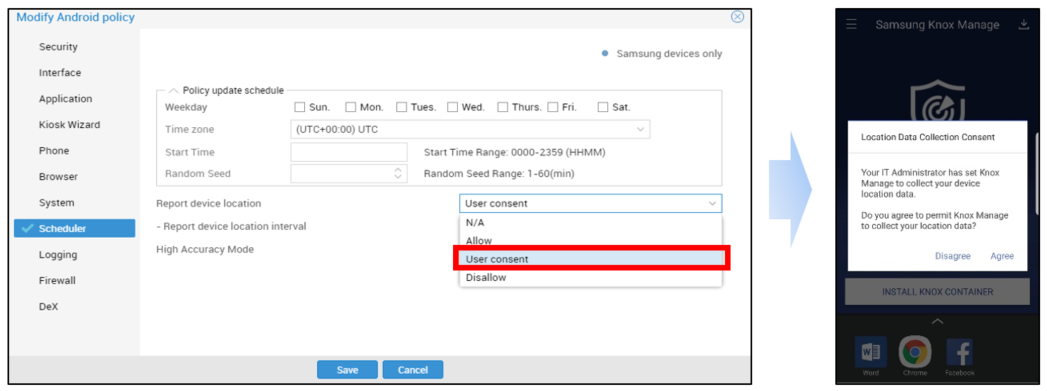Check the Thurs. weekday box

click(502, 107)
